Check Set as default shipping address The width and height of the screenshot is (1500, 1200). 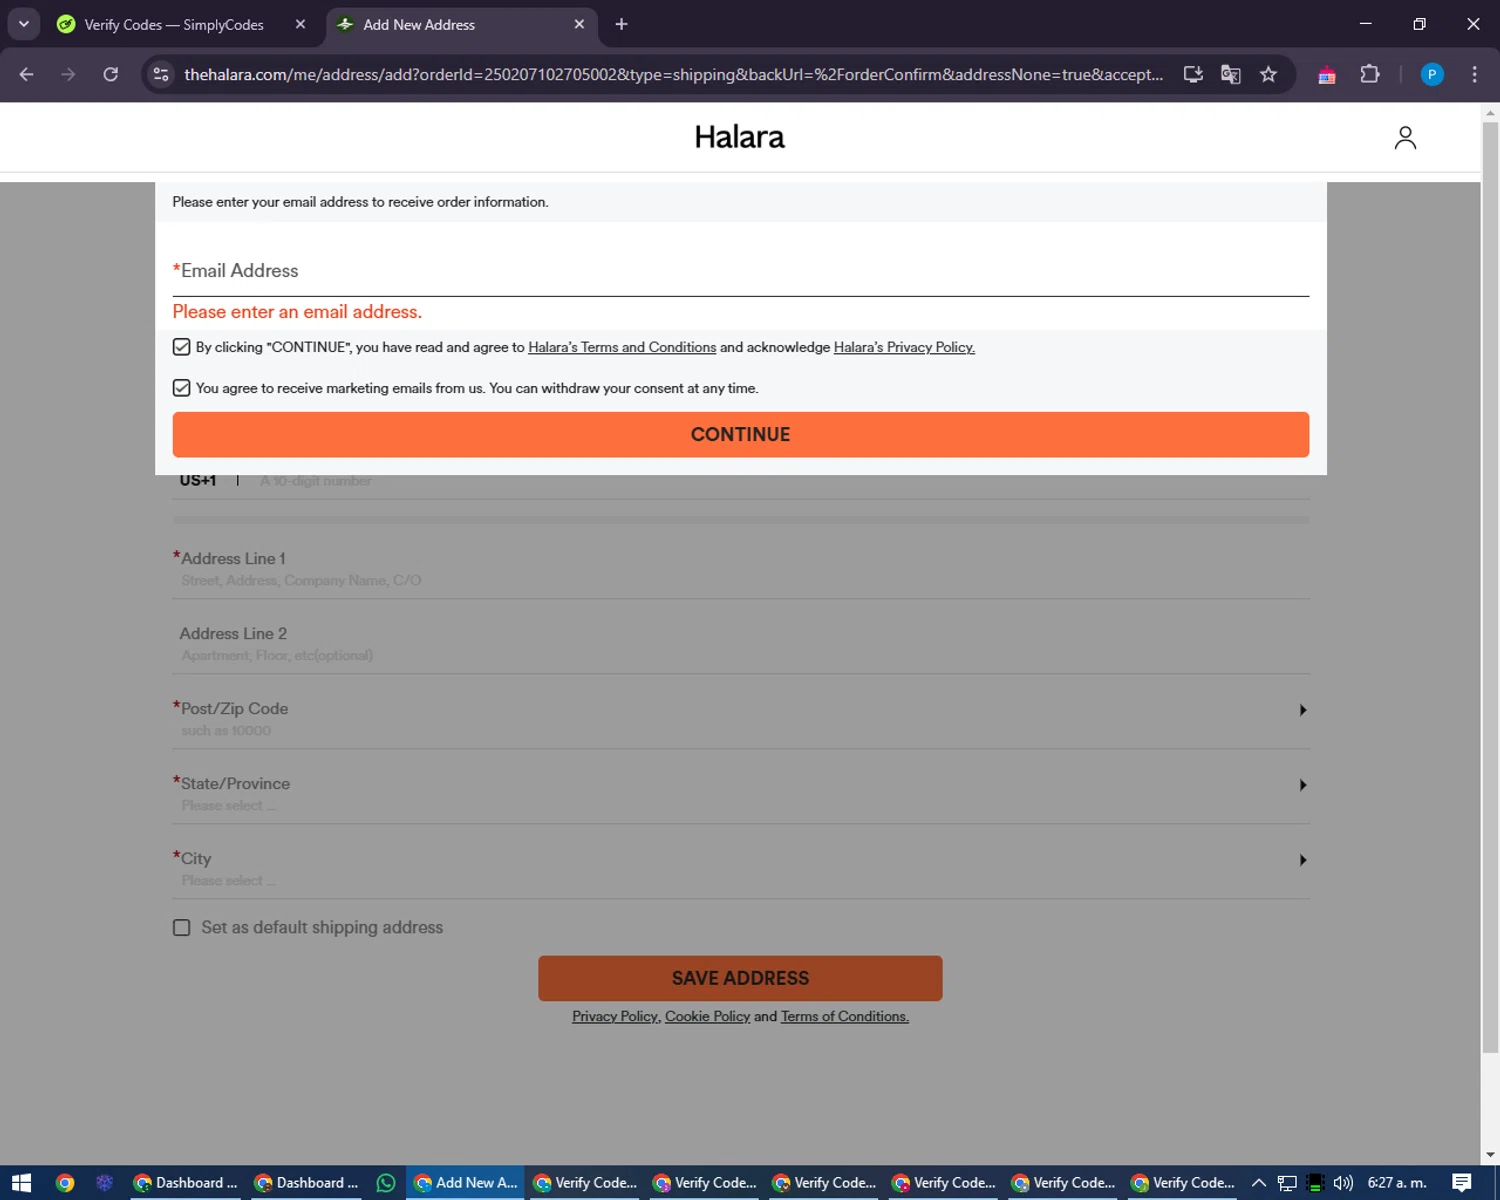(181, 928)
